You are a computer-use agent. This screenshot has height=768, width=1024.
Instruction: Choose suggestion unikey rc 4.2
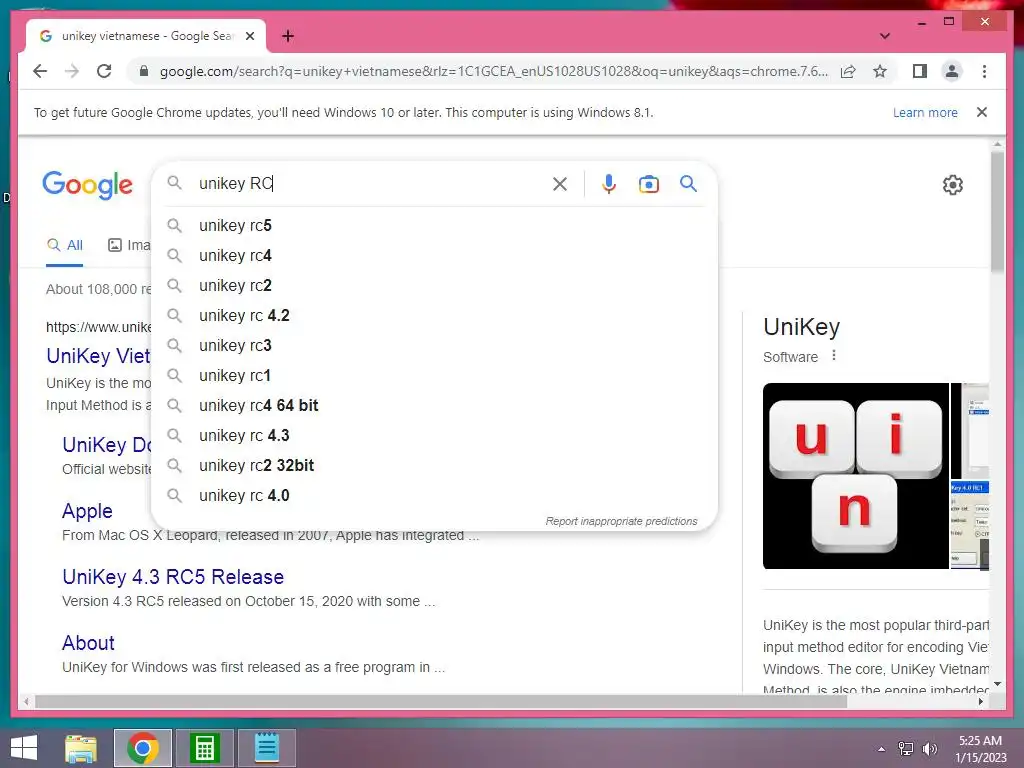point(434,315)
